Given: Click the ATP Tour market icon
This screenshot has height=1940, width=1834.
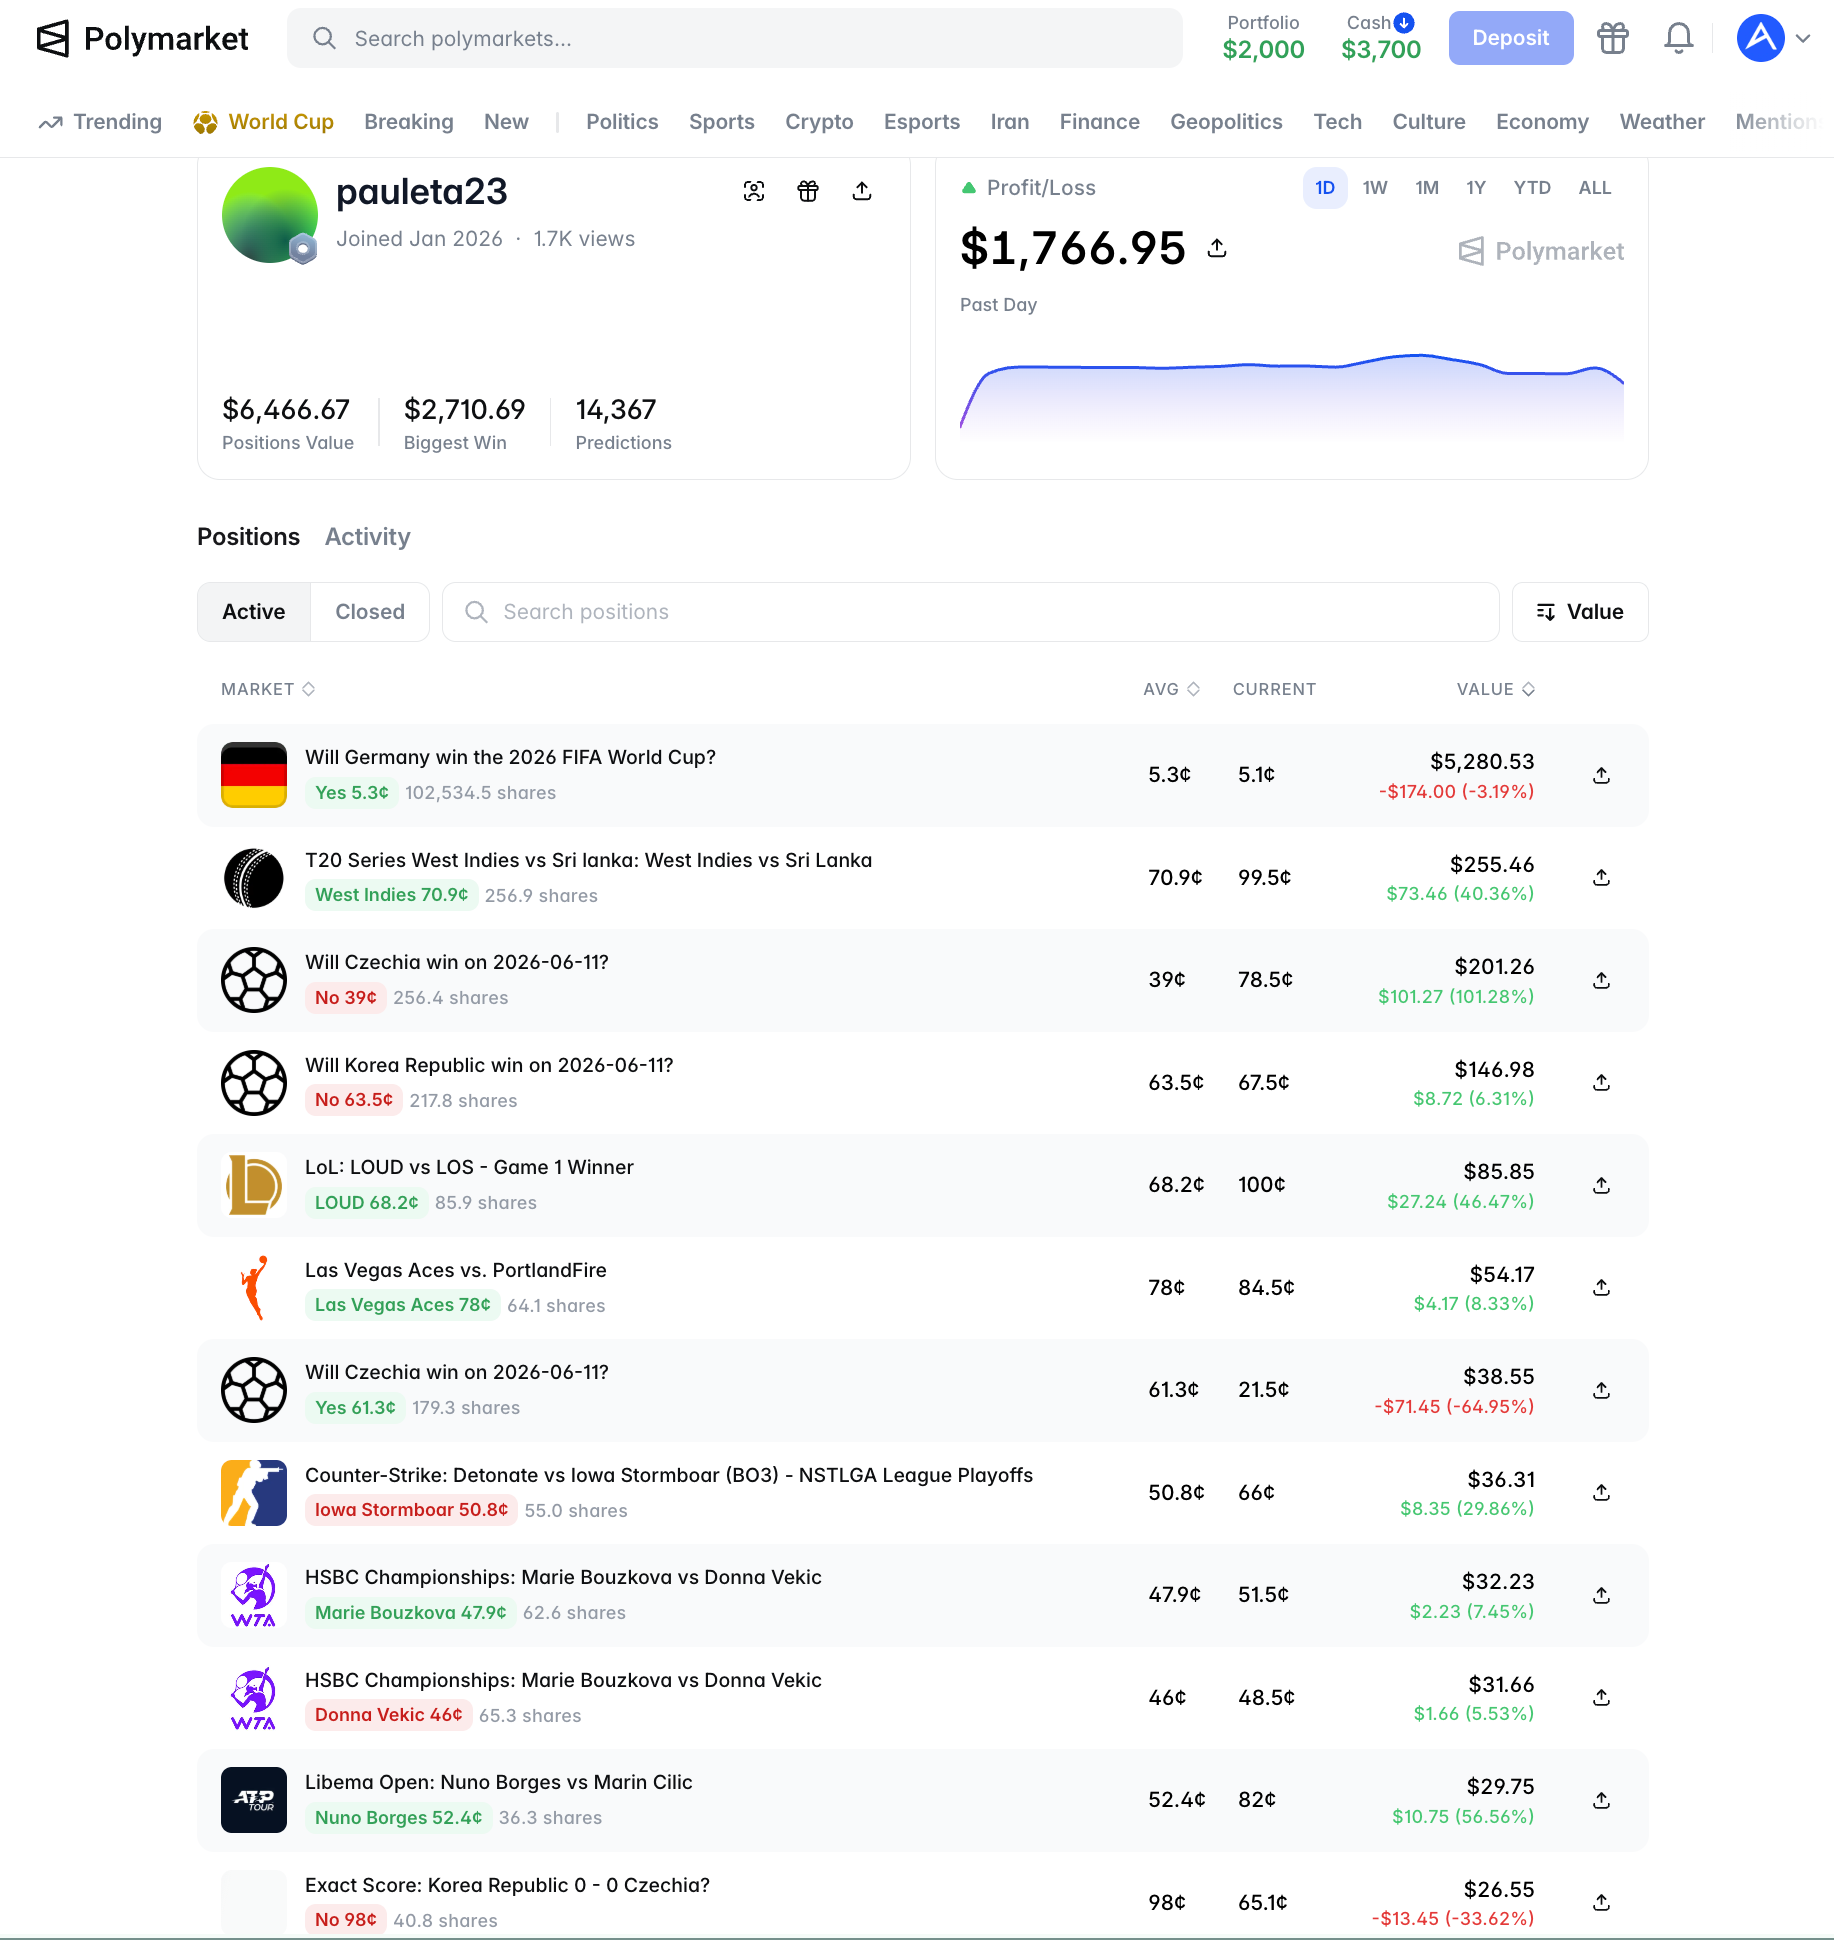Looking at the screenshot, I should pyautogui.click(x=254, y=1800).
